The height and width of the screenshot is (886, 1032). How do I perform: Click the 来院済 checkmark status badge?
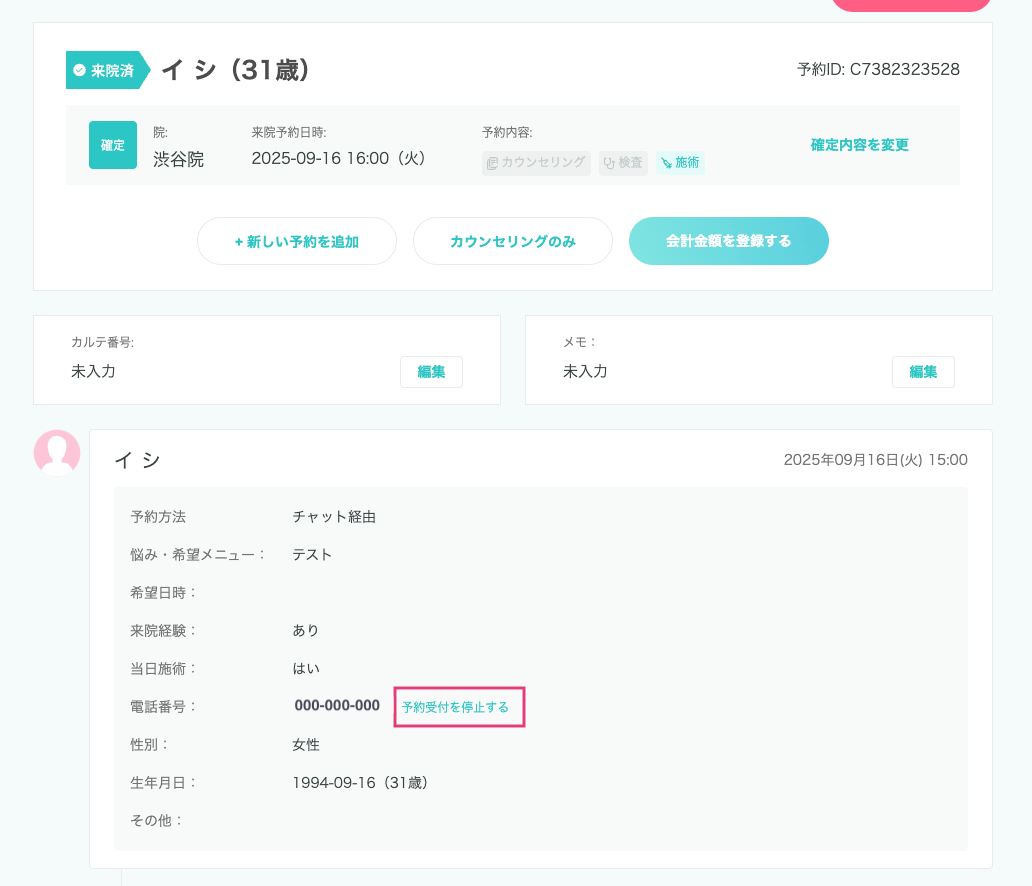107,70
